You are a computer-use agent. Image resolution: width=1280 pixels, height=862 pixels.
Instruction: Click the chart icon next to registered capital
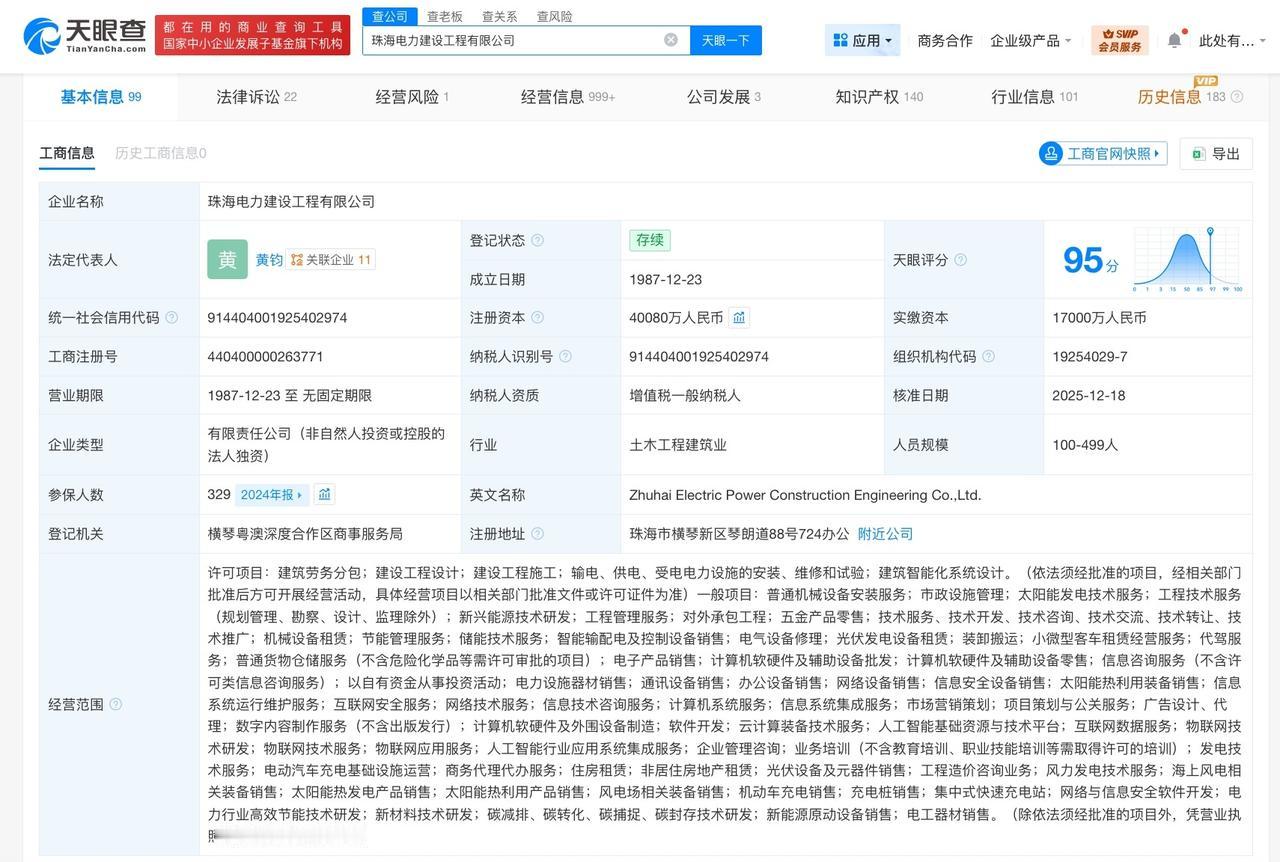point(739,318)
